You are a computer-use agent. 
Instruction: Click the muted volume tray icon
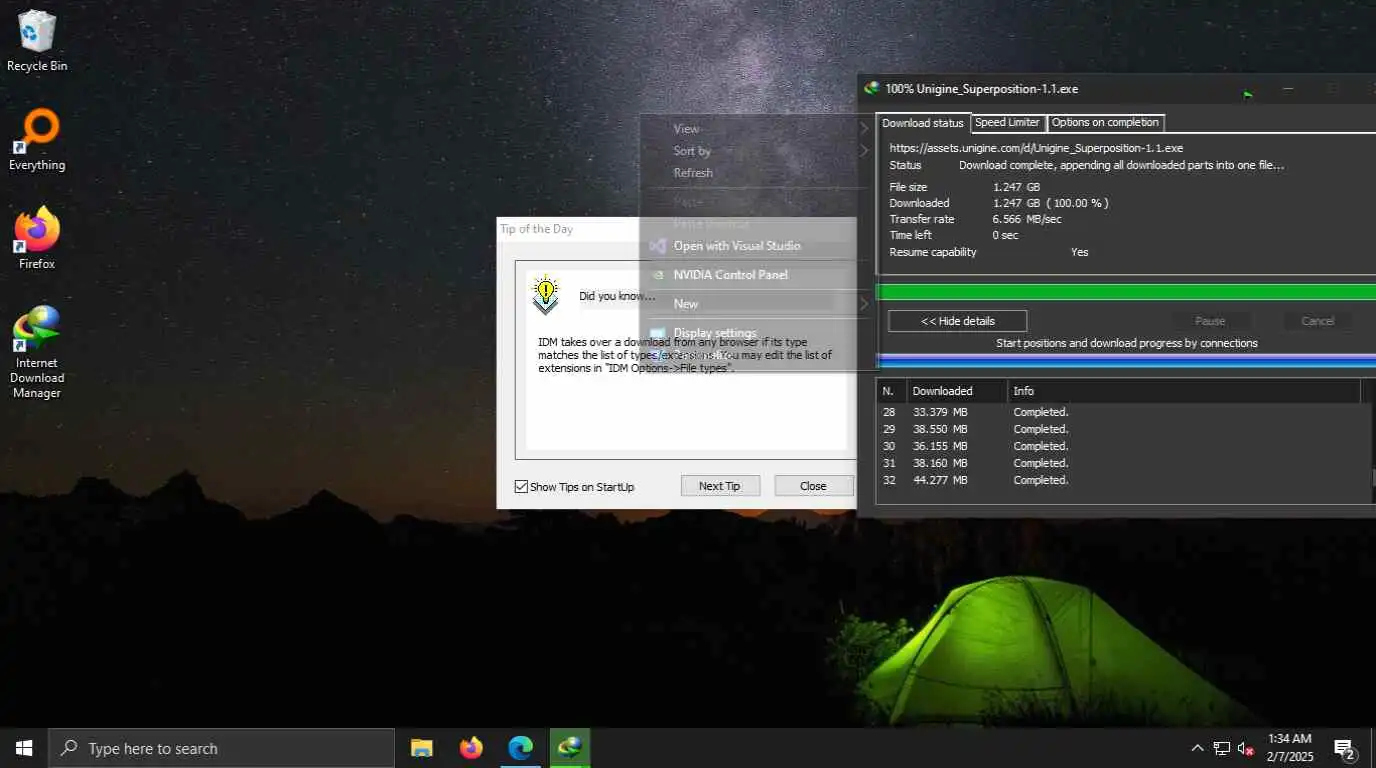(x=1246, y=748)
